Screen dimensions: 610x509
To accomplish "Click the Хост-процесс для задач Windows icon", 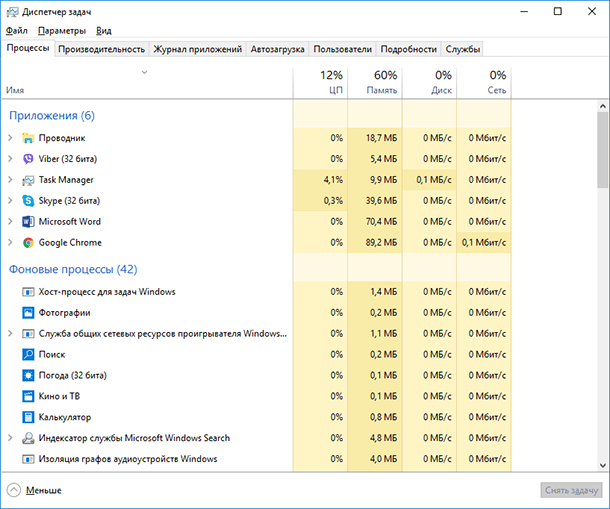I will (28, 292).
